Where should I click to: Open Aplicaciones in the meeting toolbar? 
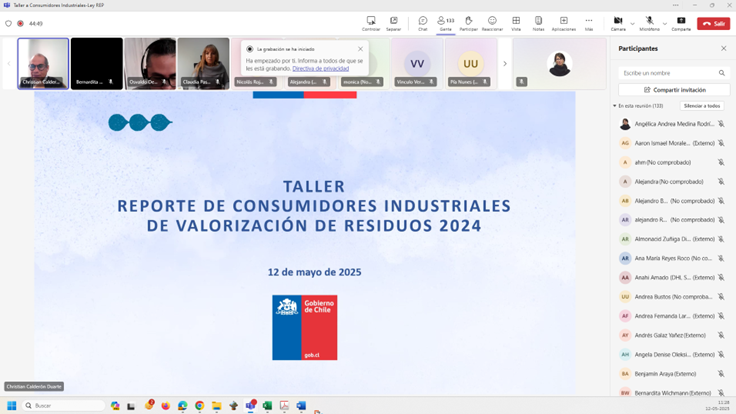564,22
